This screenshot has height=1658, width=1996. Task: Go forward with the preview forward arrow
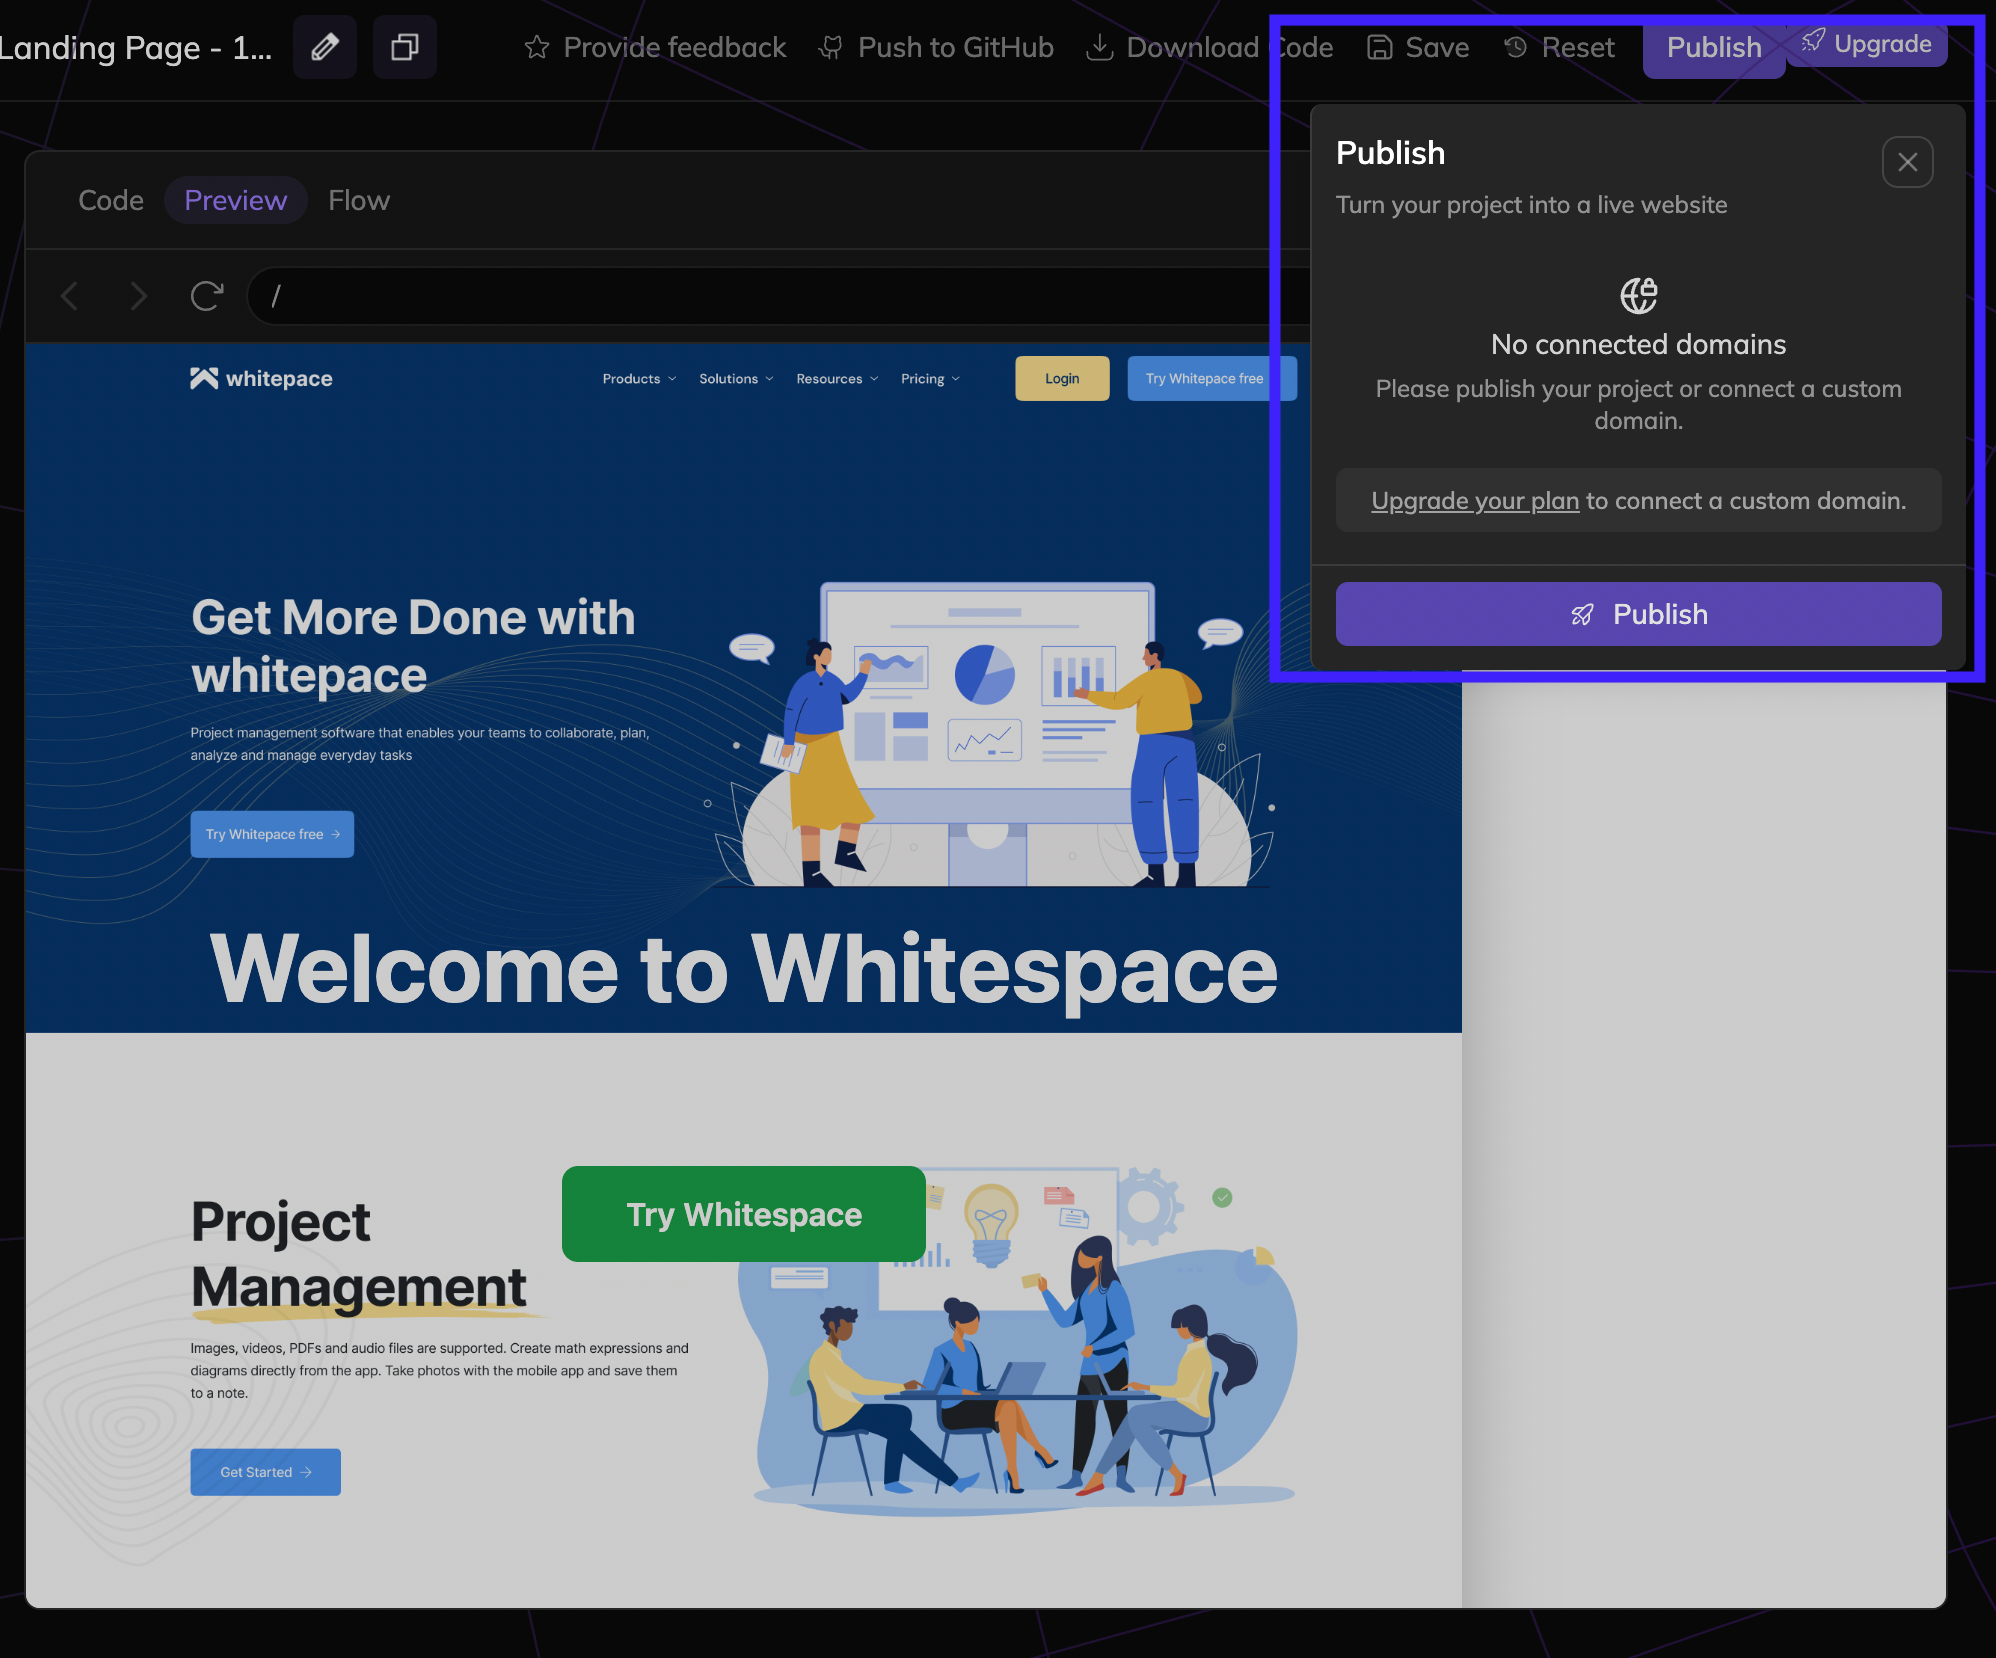pos(138,296)
